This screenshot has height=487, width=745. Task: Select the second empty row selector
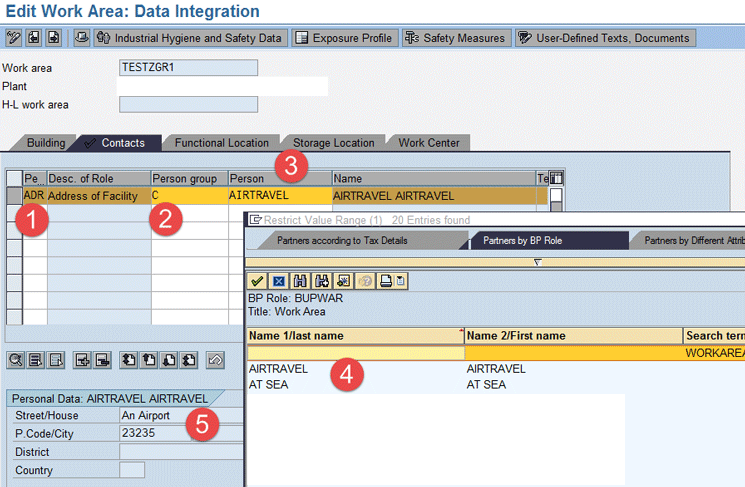click(x=13, y=230)
